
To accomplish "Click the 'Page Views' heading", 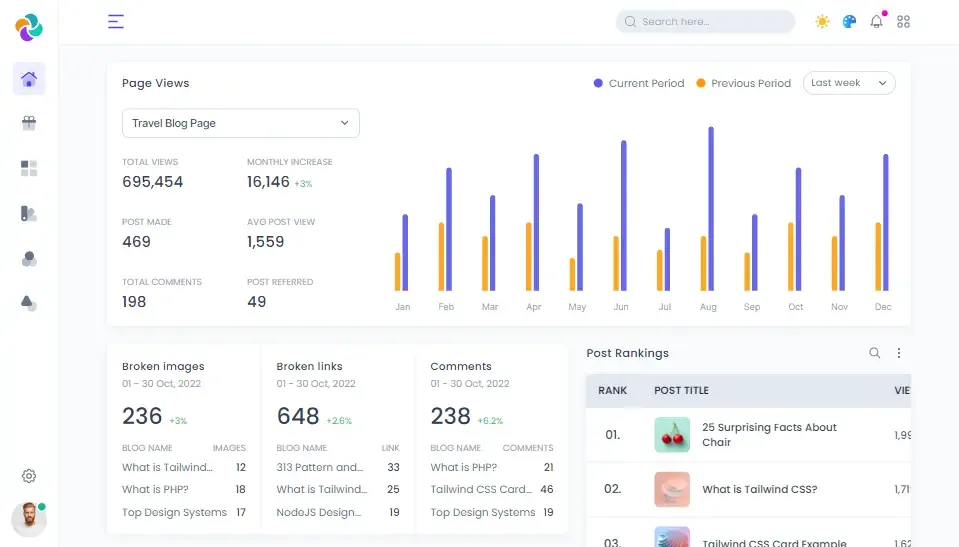I will click(x=155, y=83).
